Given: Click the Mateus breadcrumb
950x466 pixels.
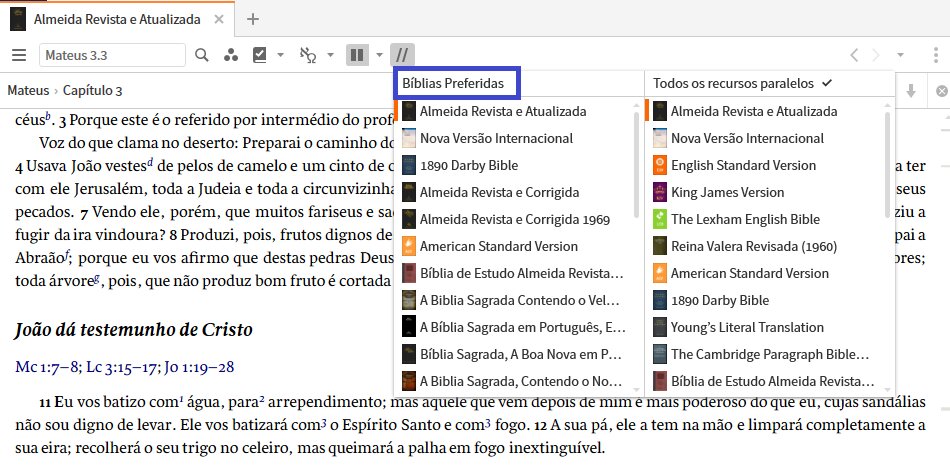Looking at the screenshot, I should click(28, 91).
